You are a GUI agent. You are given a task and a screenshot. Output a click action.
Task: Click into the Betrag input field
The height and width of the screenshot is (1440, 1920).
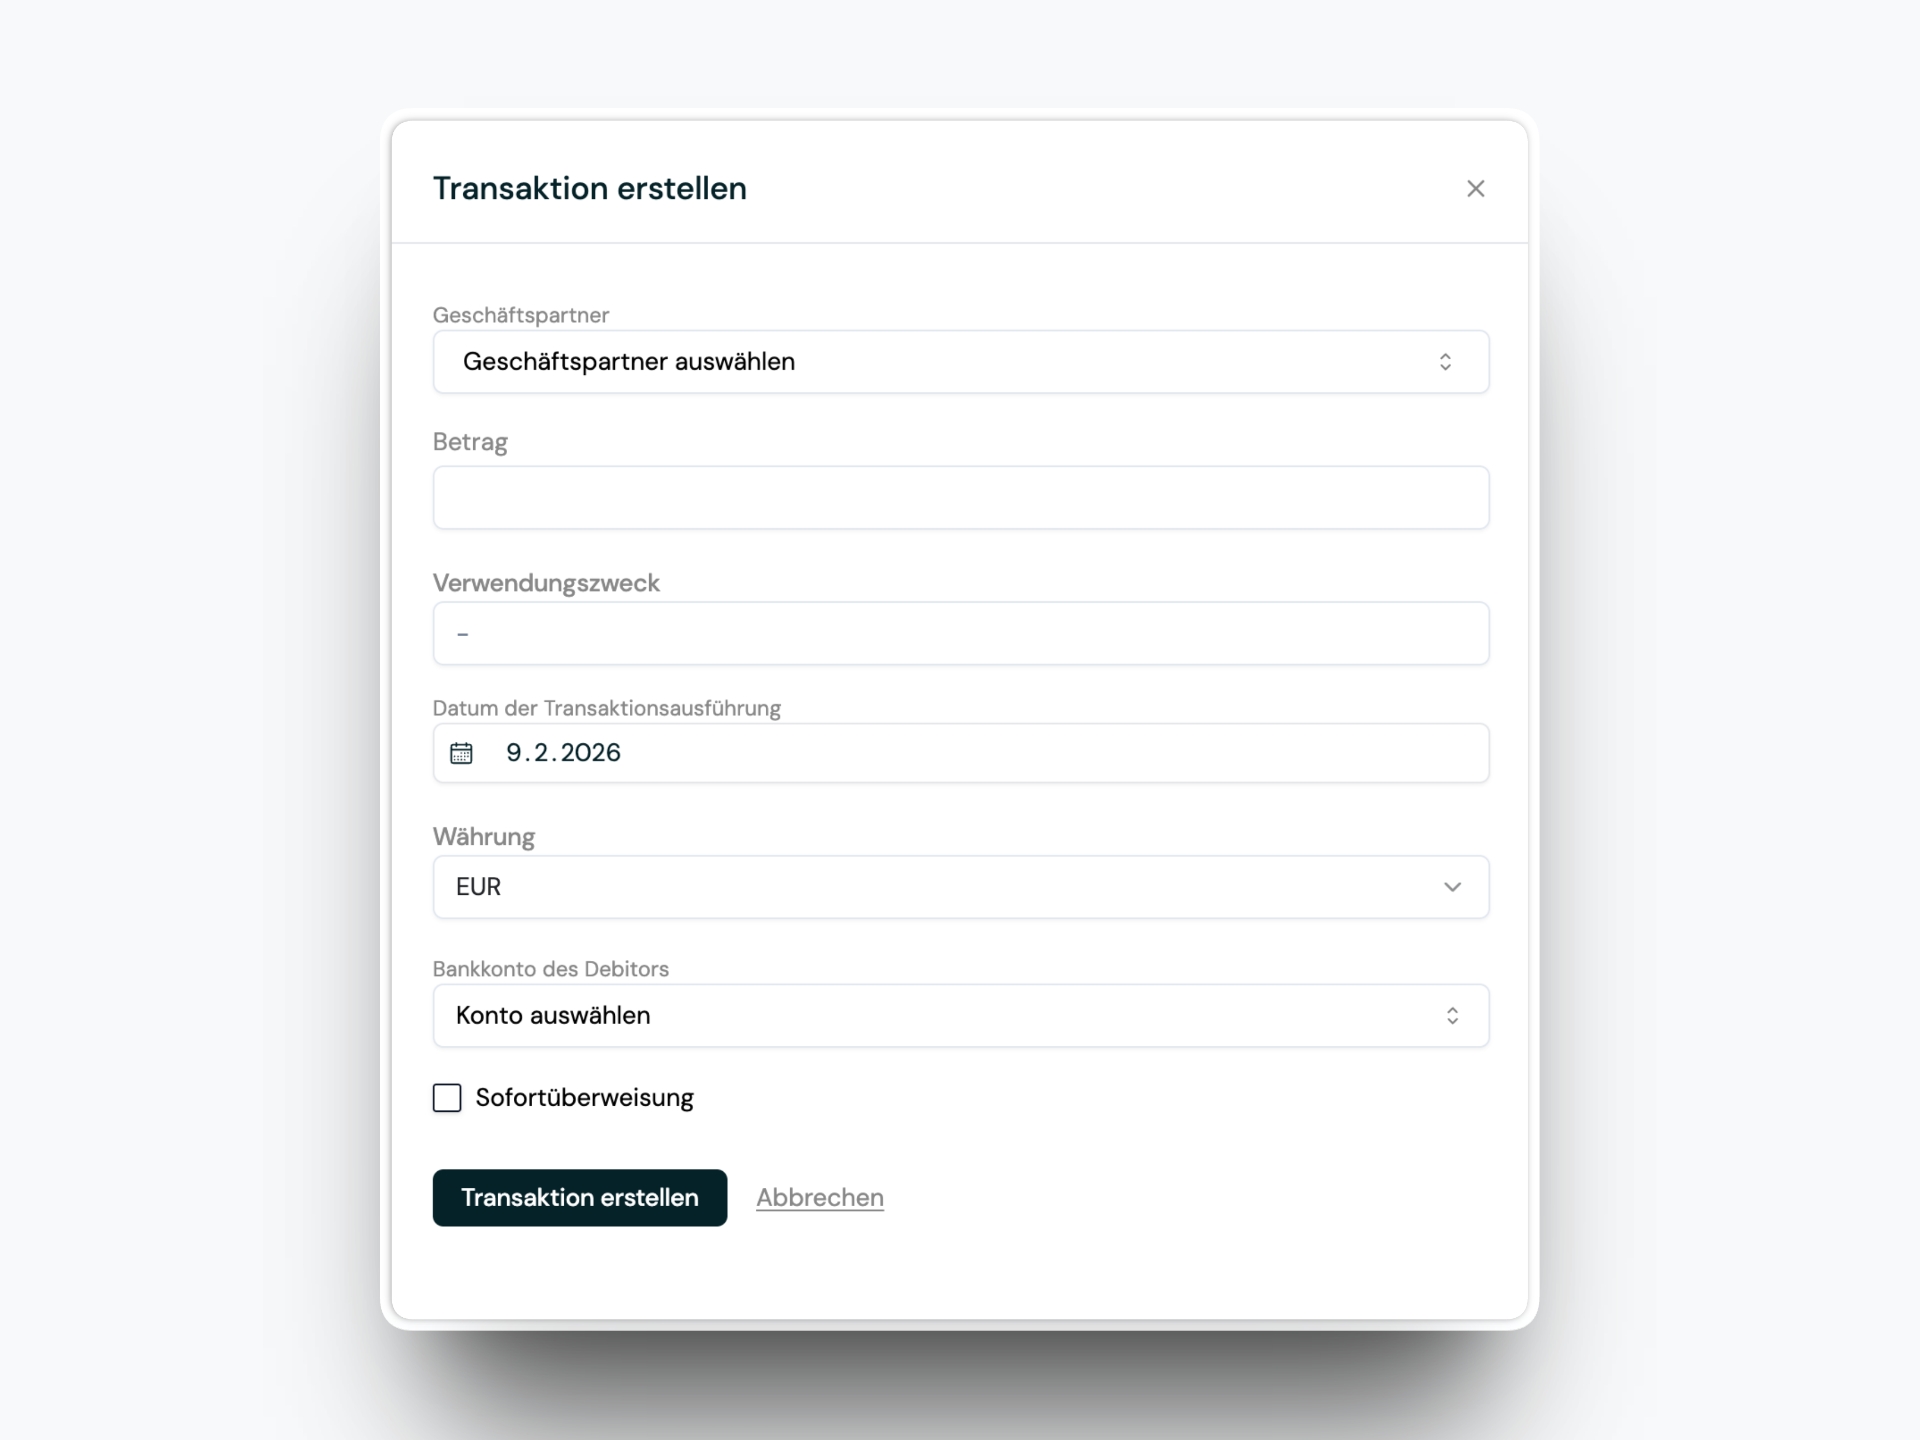pyautogui.click(x=960, y=497)
